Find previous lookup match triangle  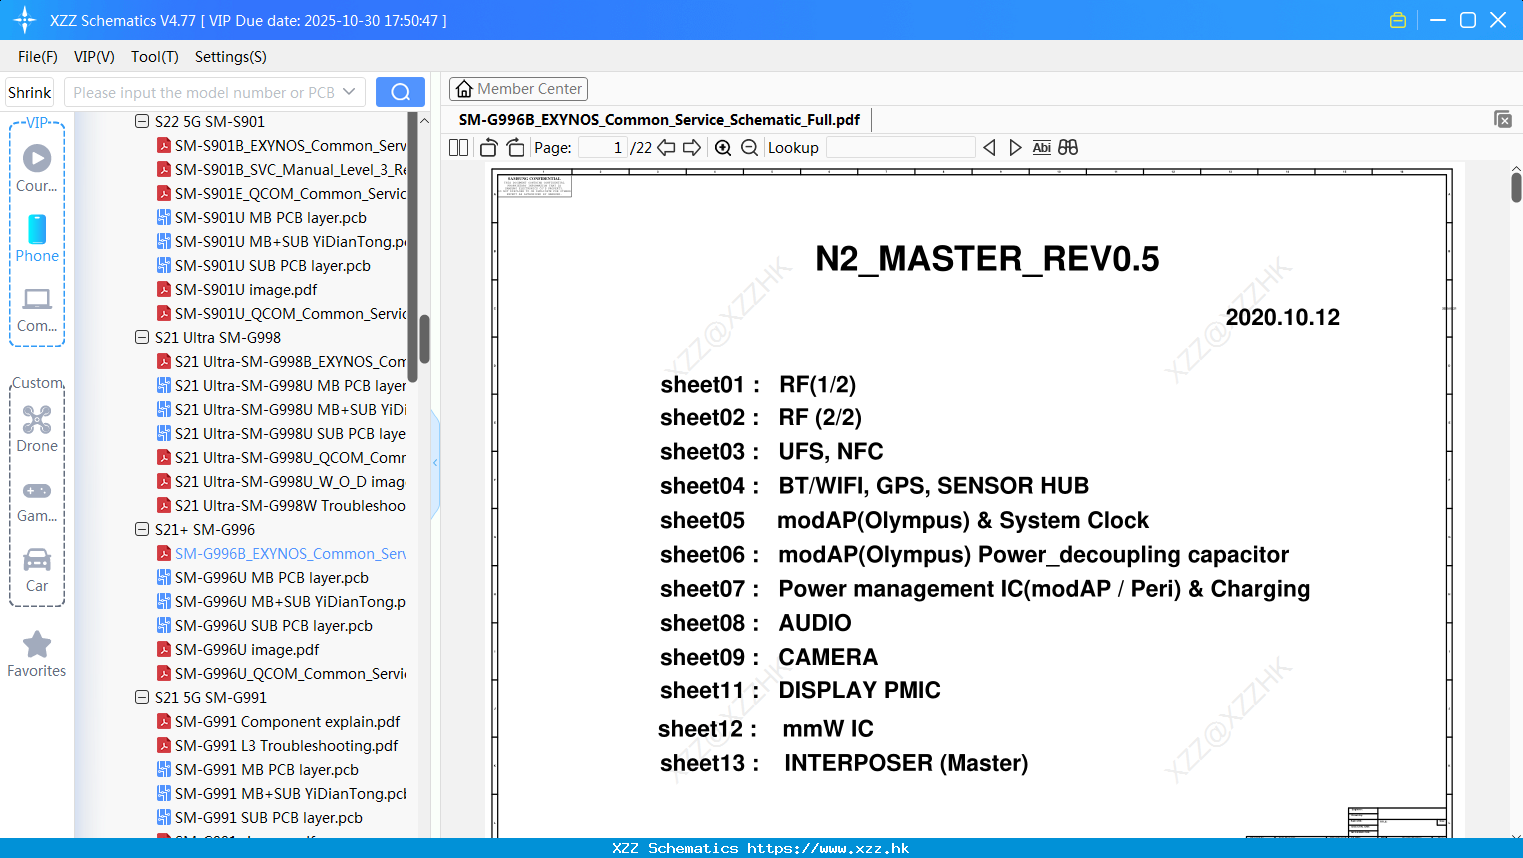pyautogui.click(x=989, y=148)
